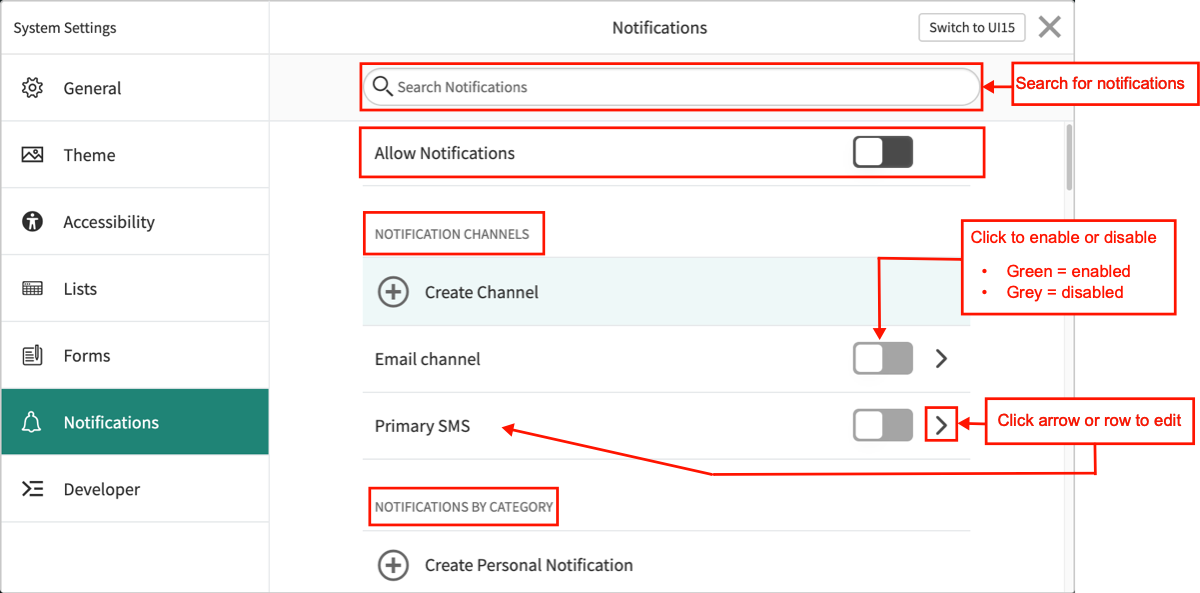Expand Email channel with its chevron arrow
This screenshot has height=593, width=1200.
(940, 358)
